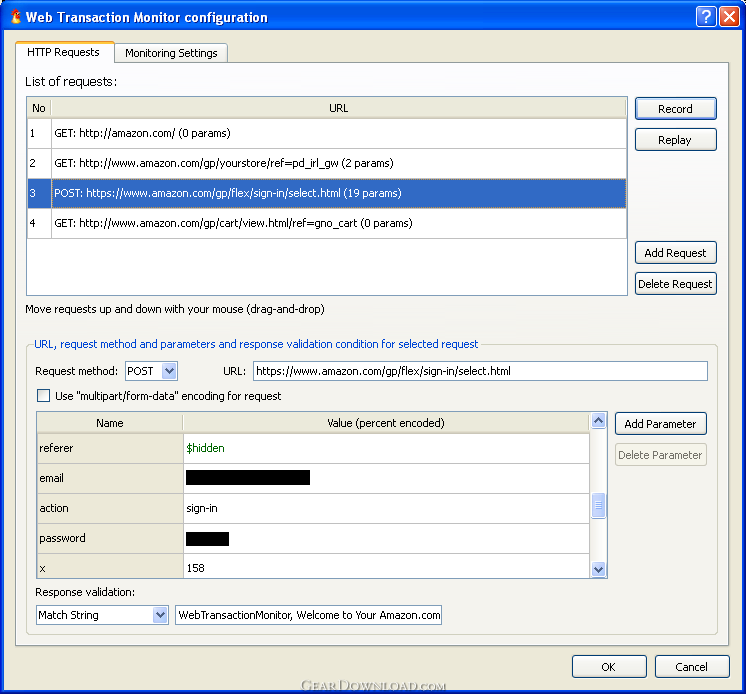Select the action parameter name cell

pyautogui.click(x=110, y=508)
